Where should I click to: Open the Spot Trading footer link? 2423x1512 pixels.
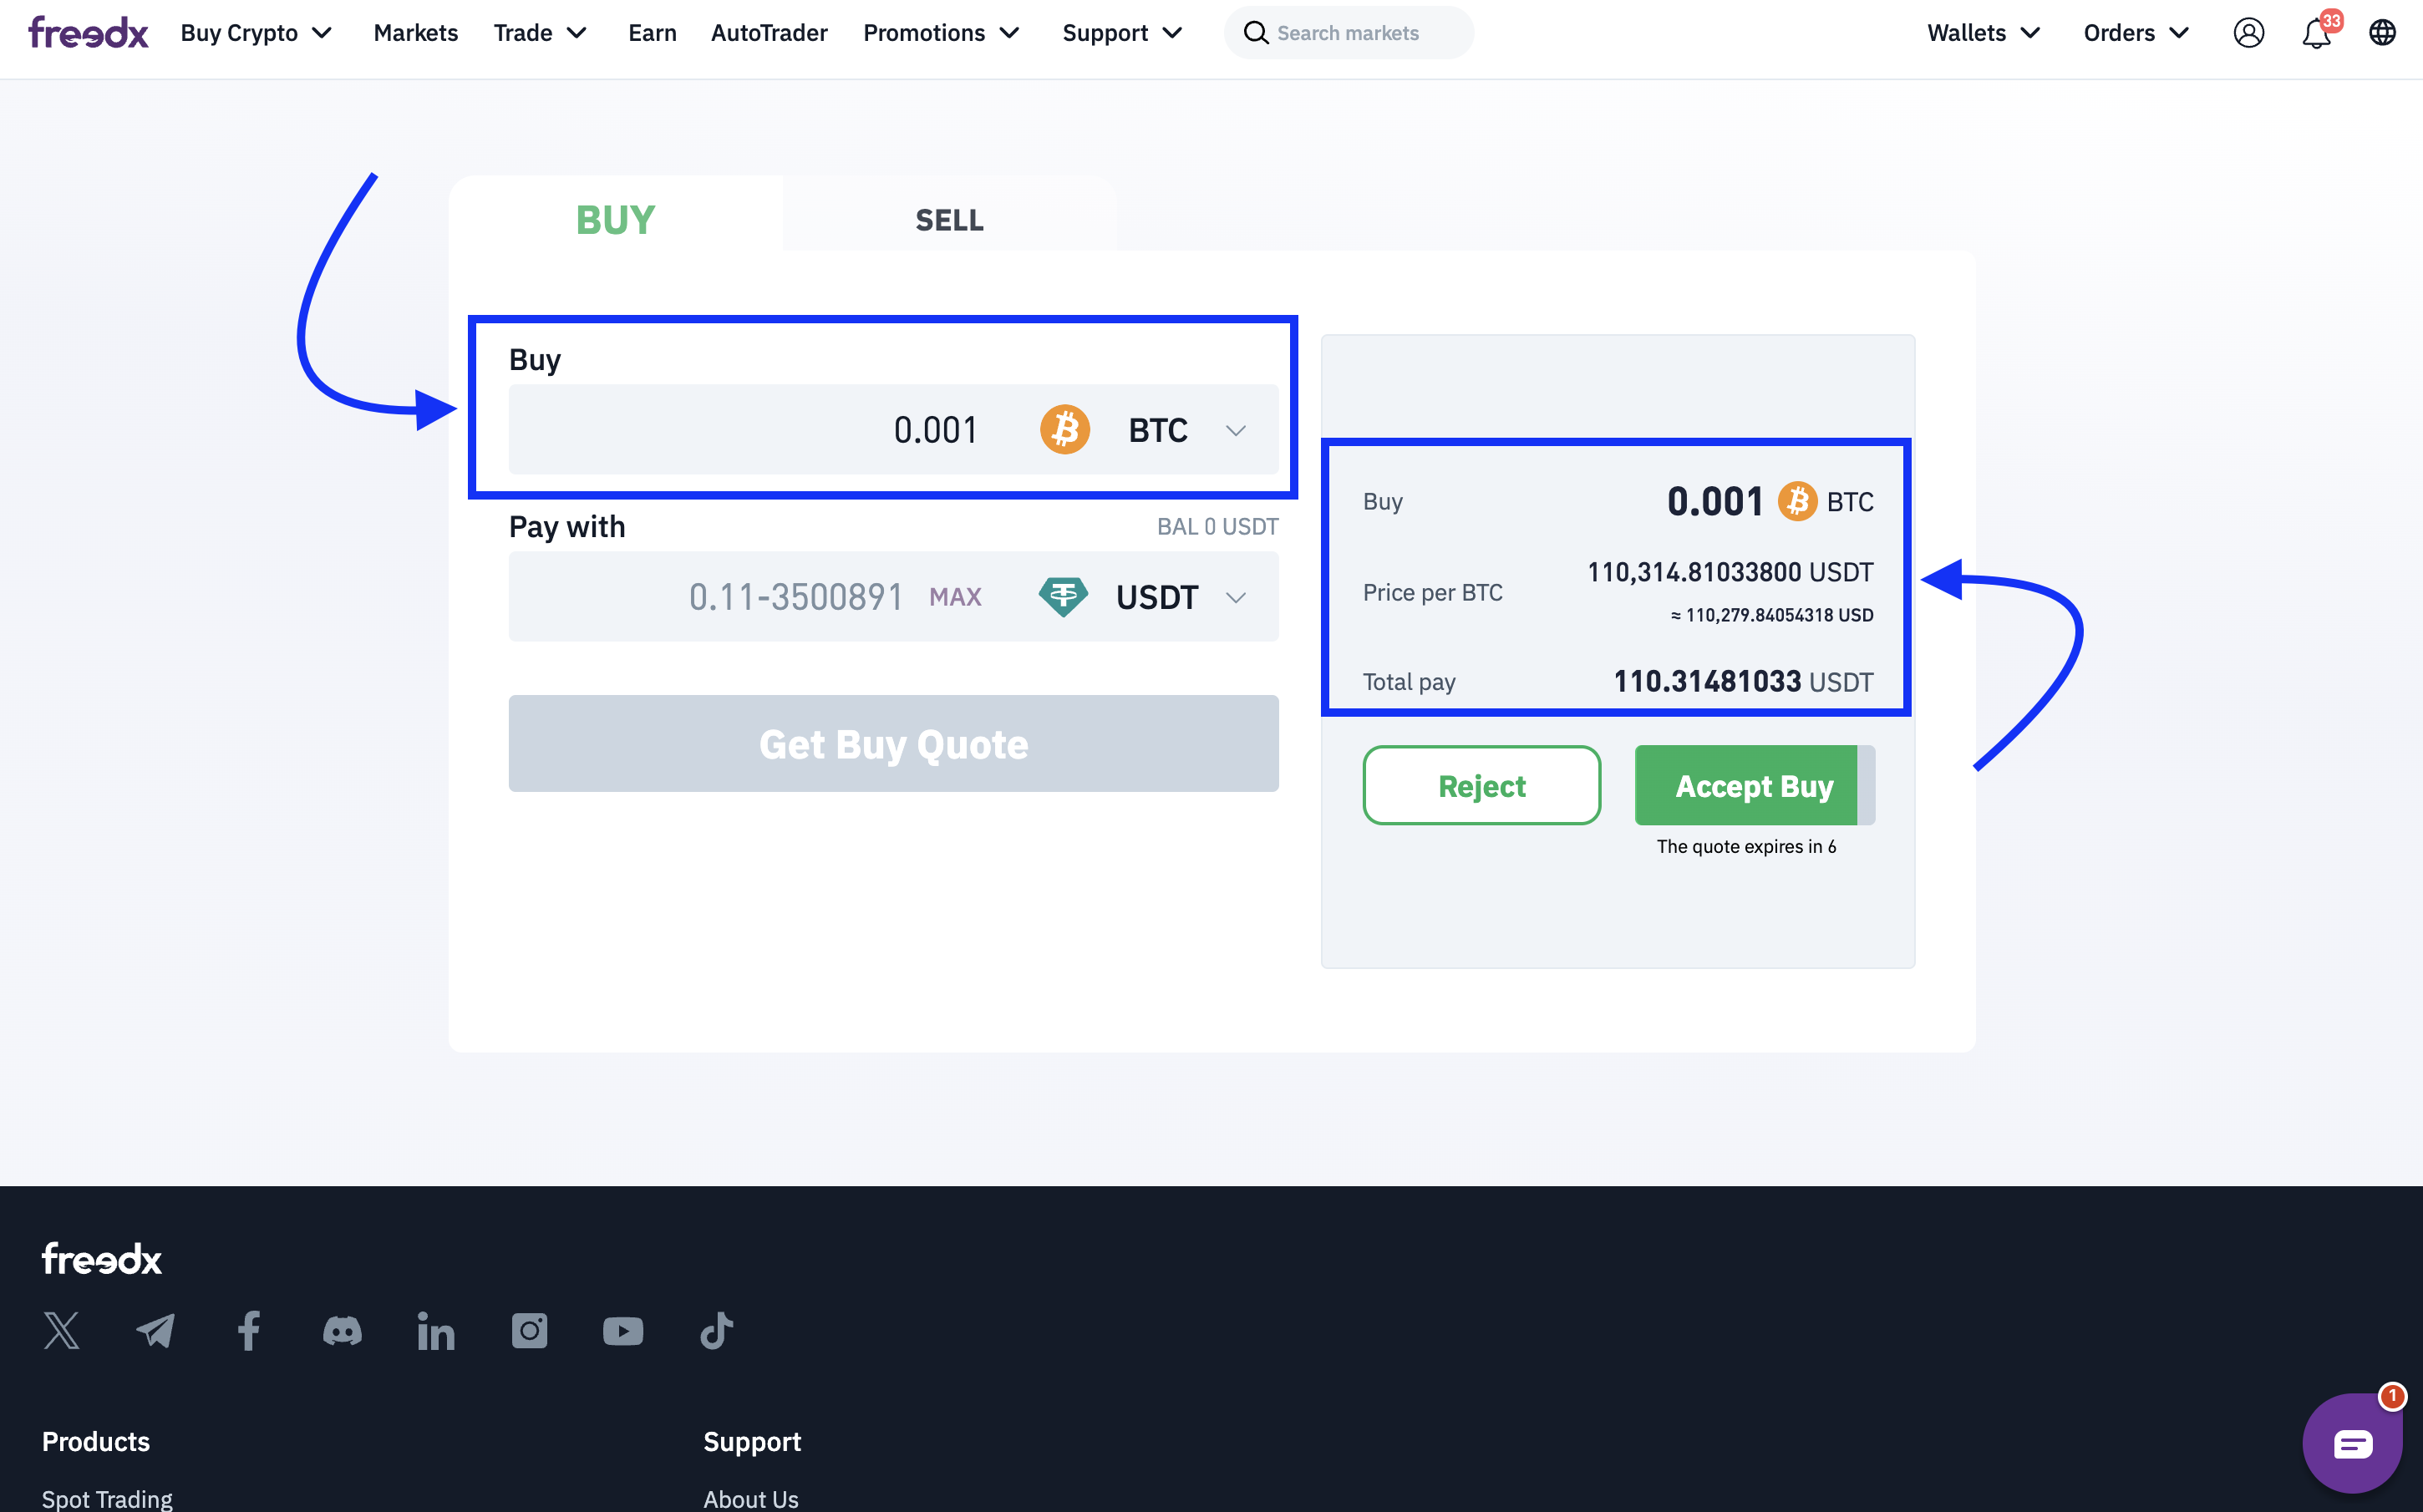tap(107, 1498)
